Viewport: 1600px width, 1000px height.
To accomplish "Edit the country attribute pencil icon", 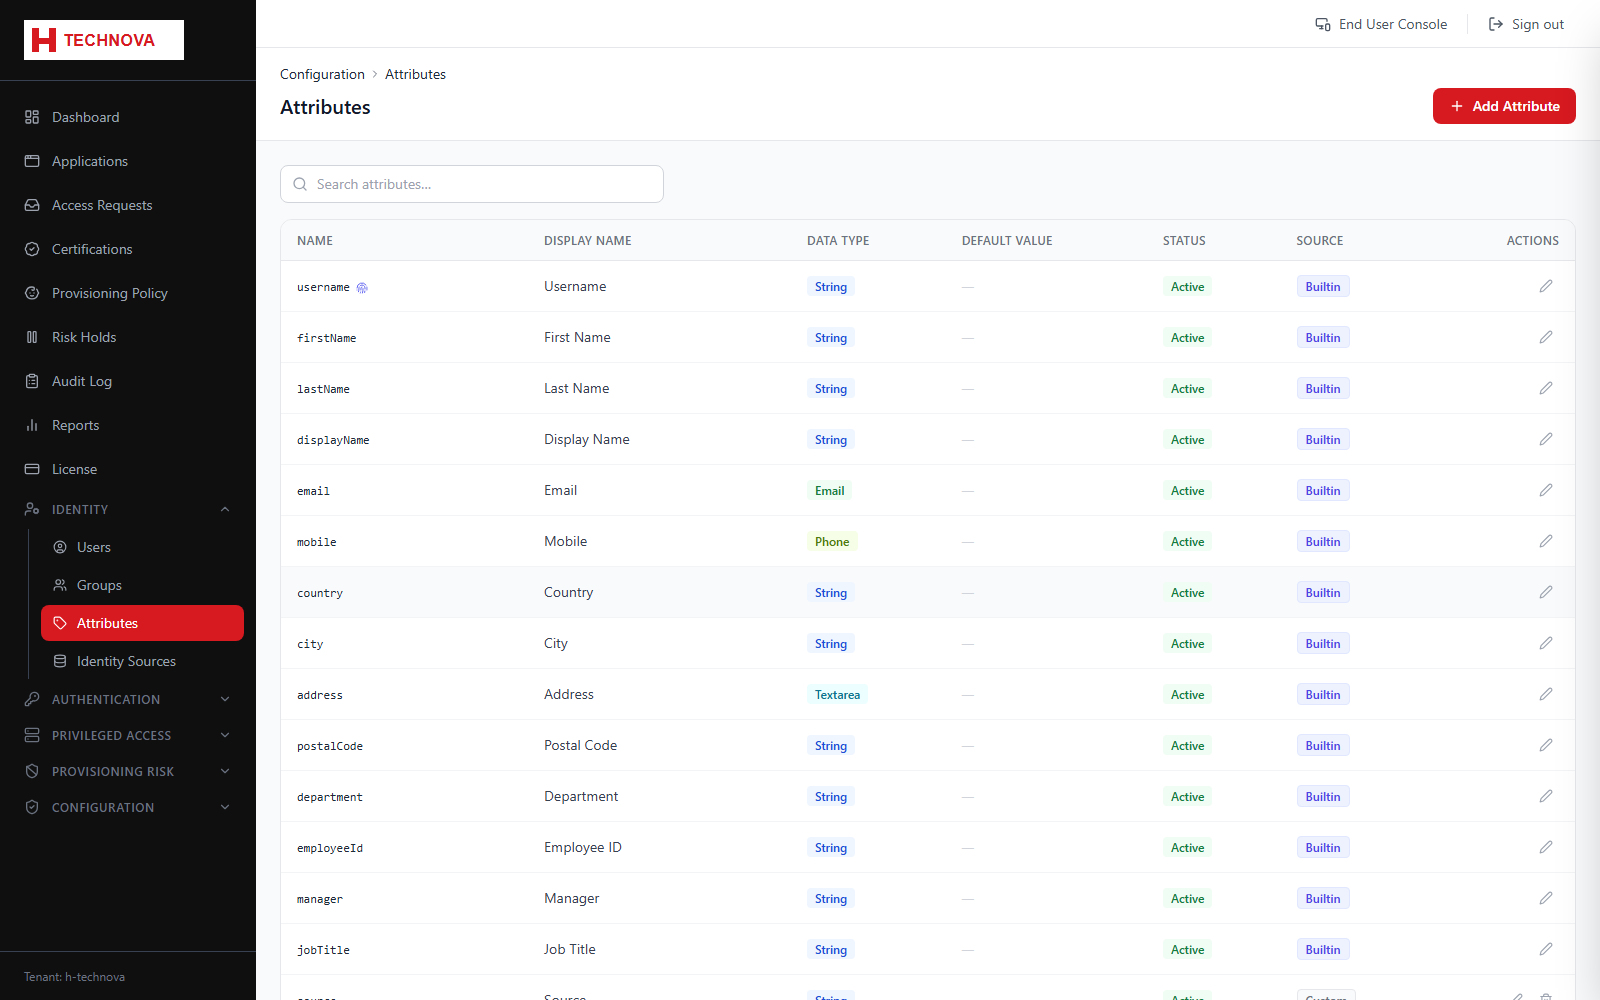I will [1546, 592].
